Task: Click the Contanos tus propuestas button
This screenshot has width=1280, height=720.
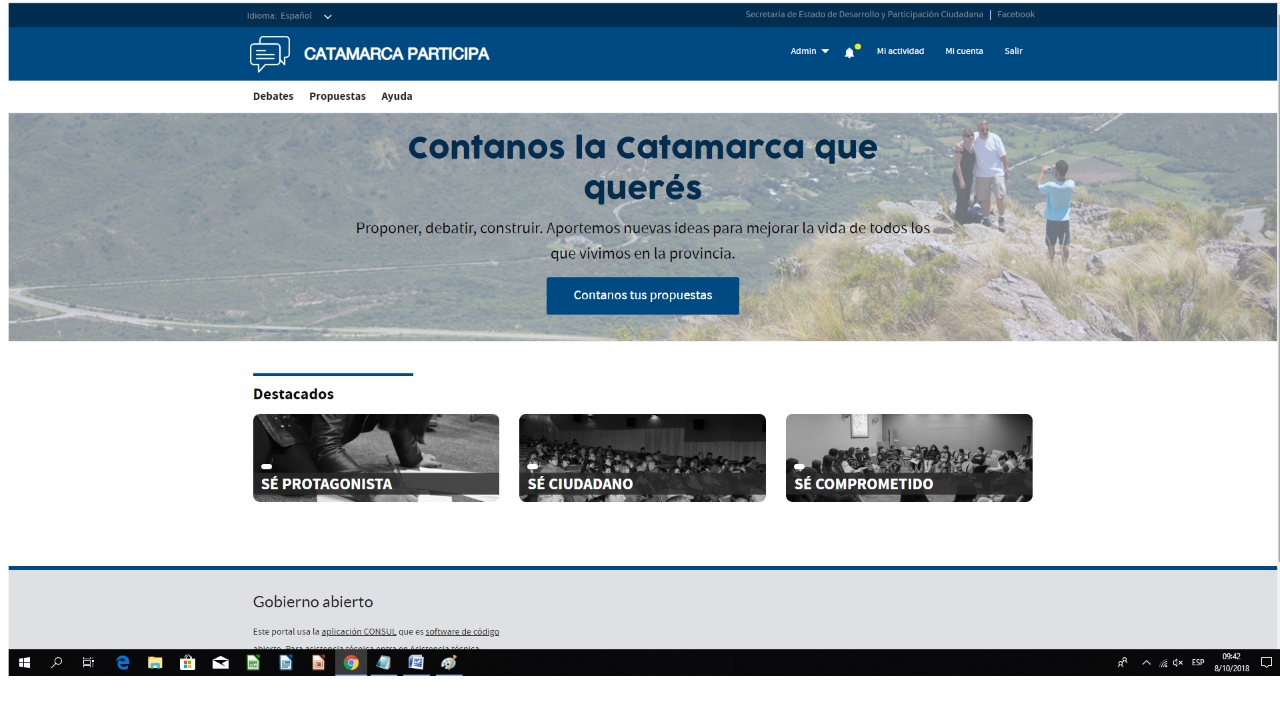Action: [642, 296]
